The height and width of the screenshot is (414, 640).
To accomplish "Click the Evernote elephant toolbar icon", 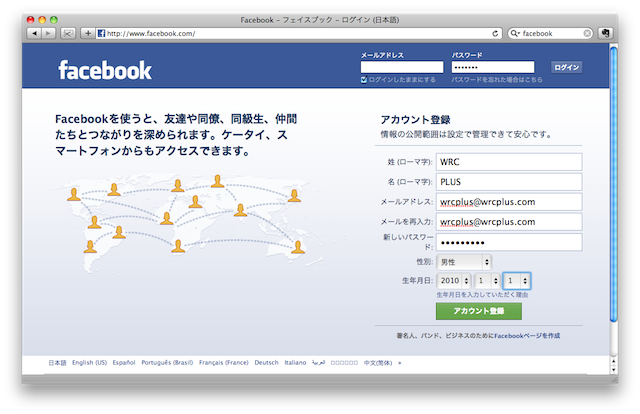I will (x=606, y=33).
